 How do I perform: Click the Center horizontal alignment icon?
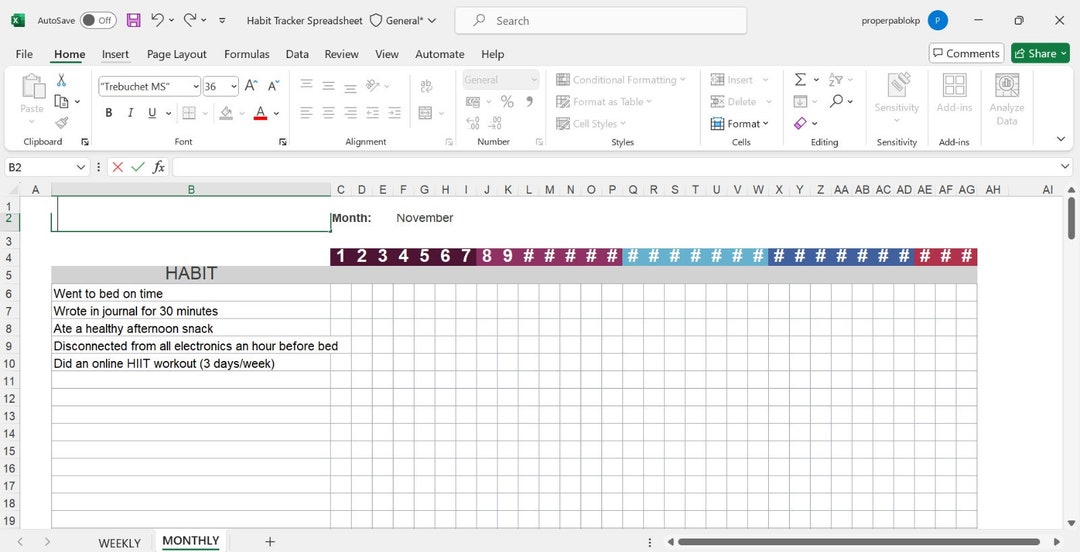[329, 112]
